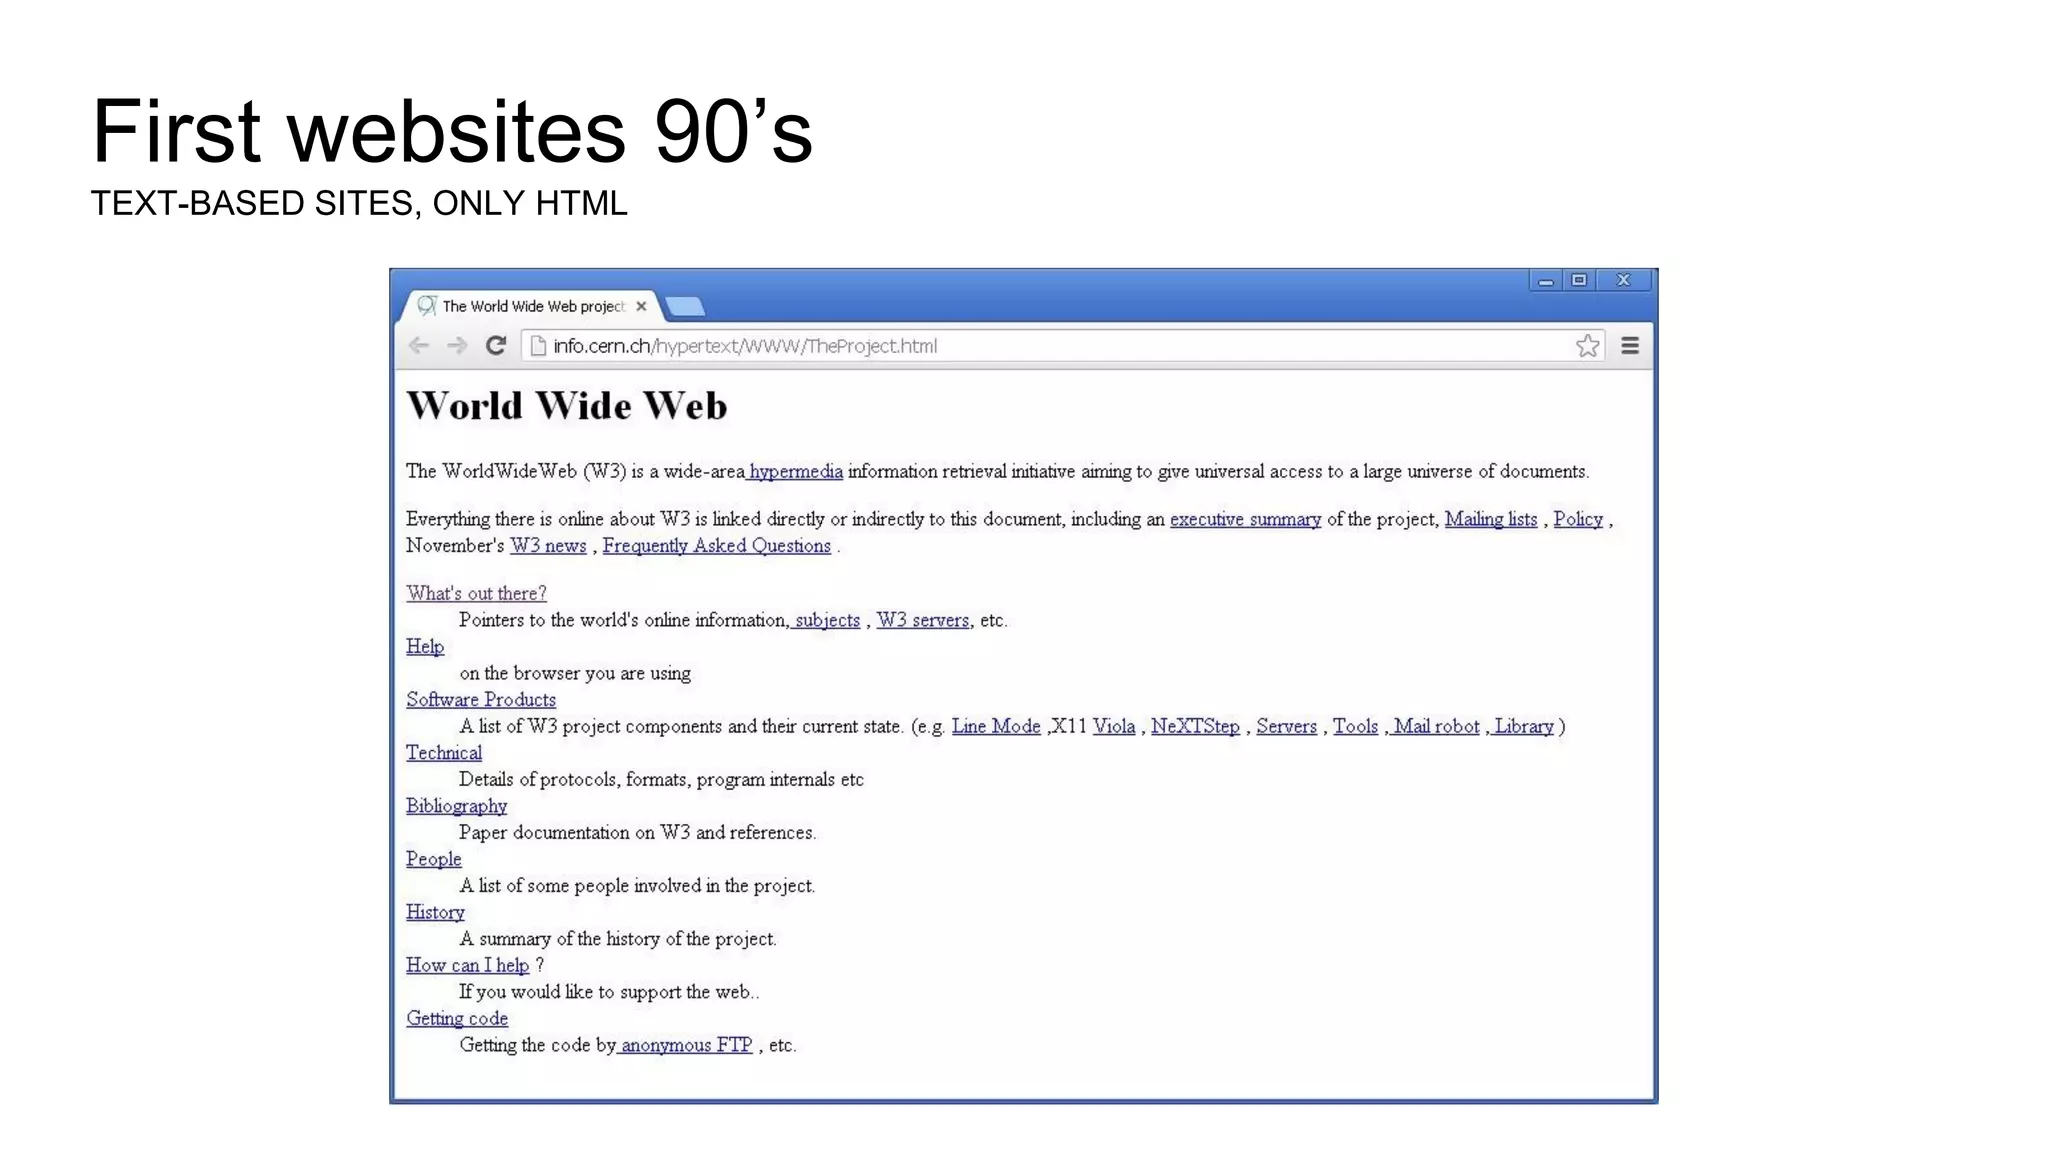Open the Bibliography link

[456, 806]
